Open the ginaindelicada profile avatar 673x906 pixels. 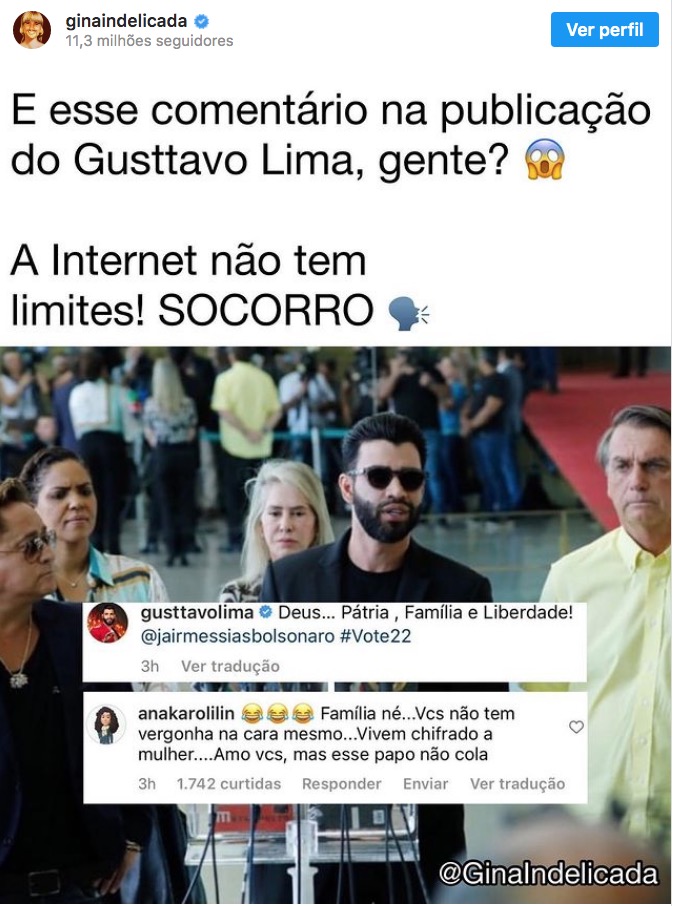pyautogui.click(x=32, y=29)
